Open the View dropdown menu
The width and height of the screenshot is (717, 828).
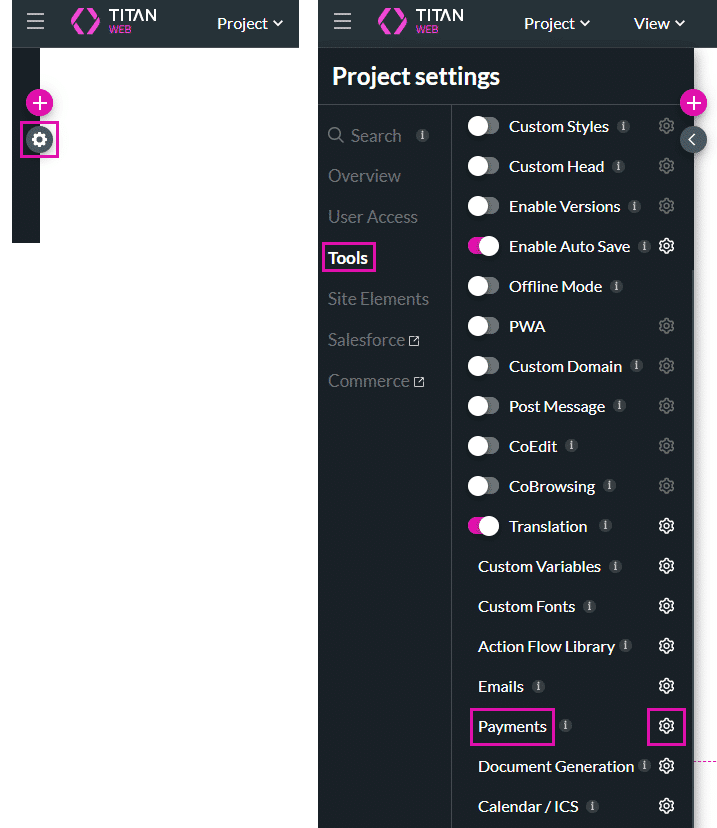click(x=659, y=23)
